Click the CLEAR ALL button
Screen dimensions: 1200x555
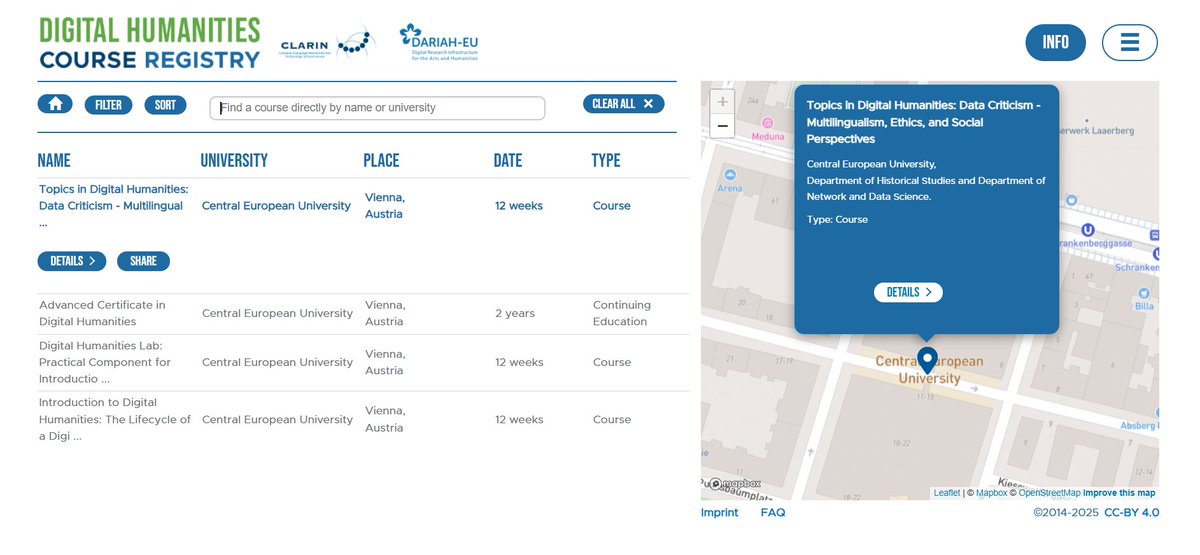point(623,103)
